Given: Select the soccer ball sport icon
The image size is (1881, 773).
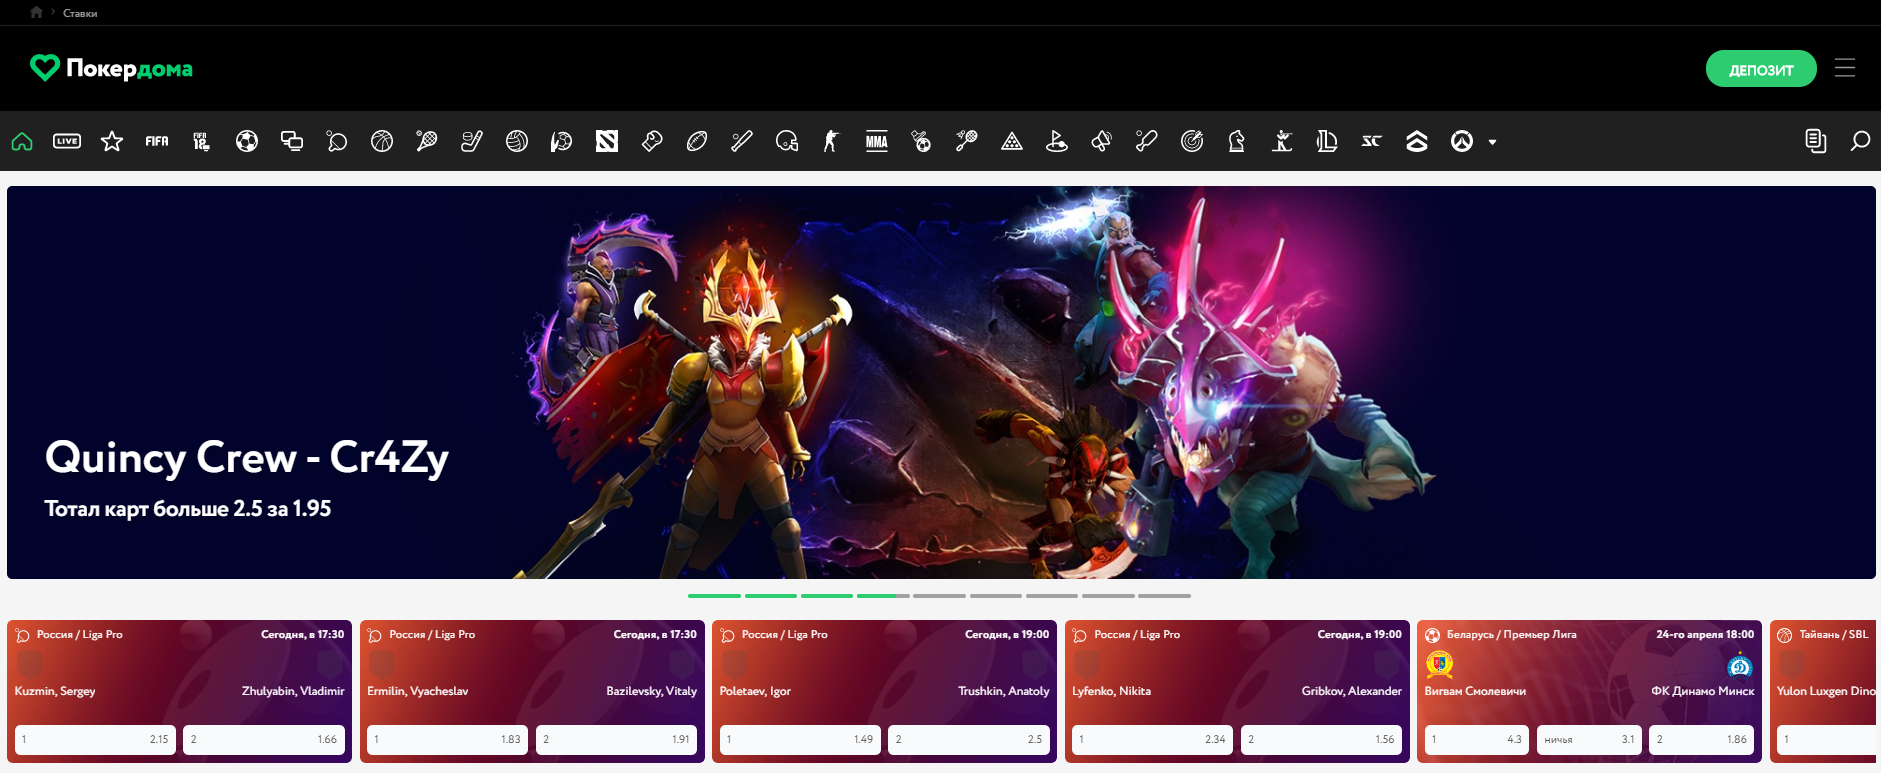Looking at the screenshot, I should coord(247,141).
